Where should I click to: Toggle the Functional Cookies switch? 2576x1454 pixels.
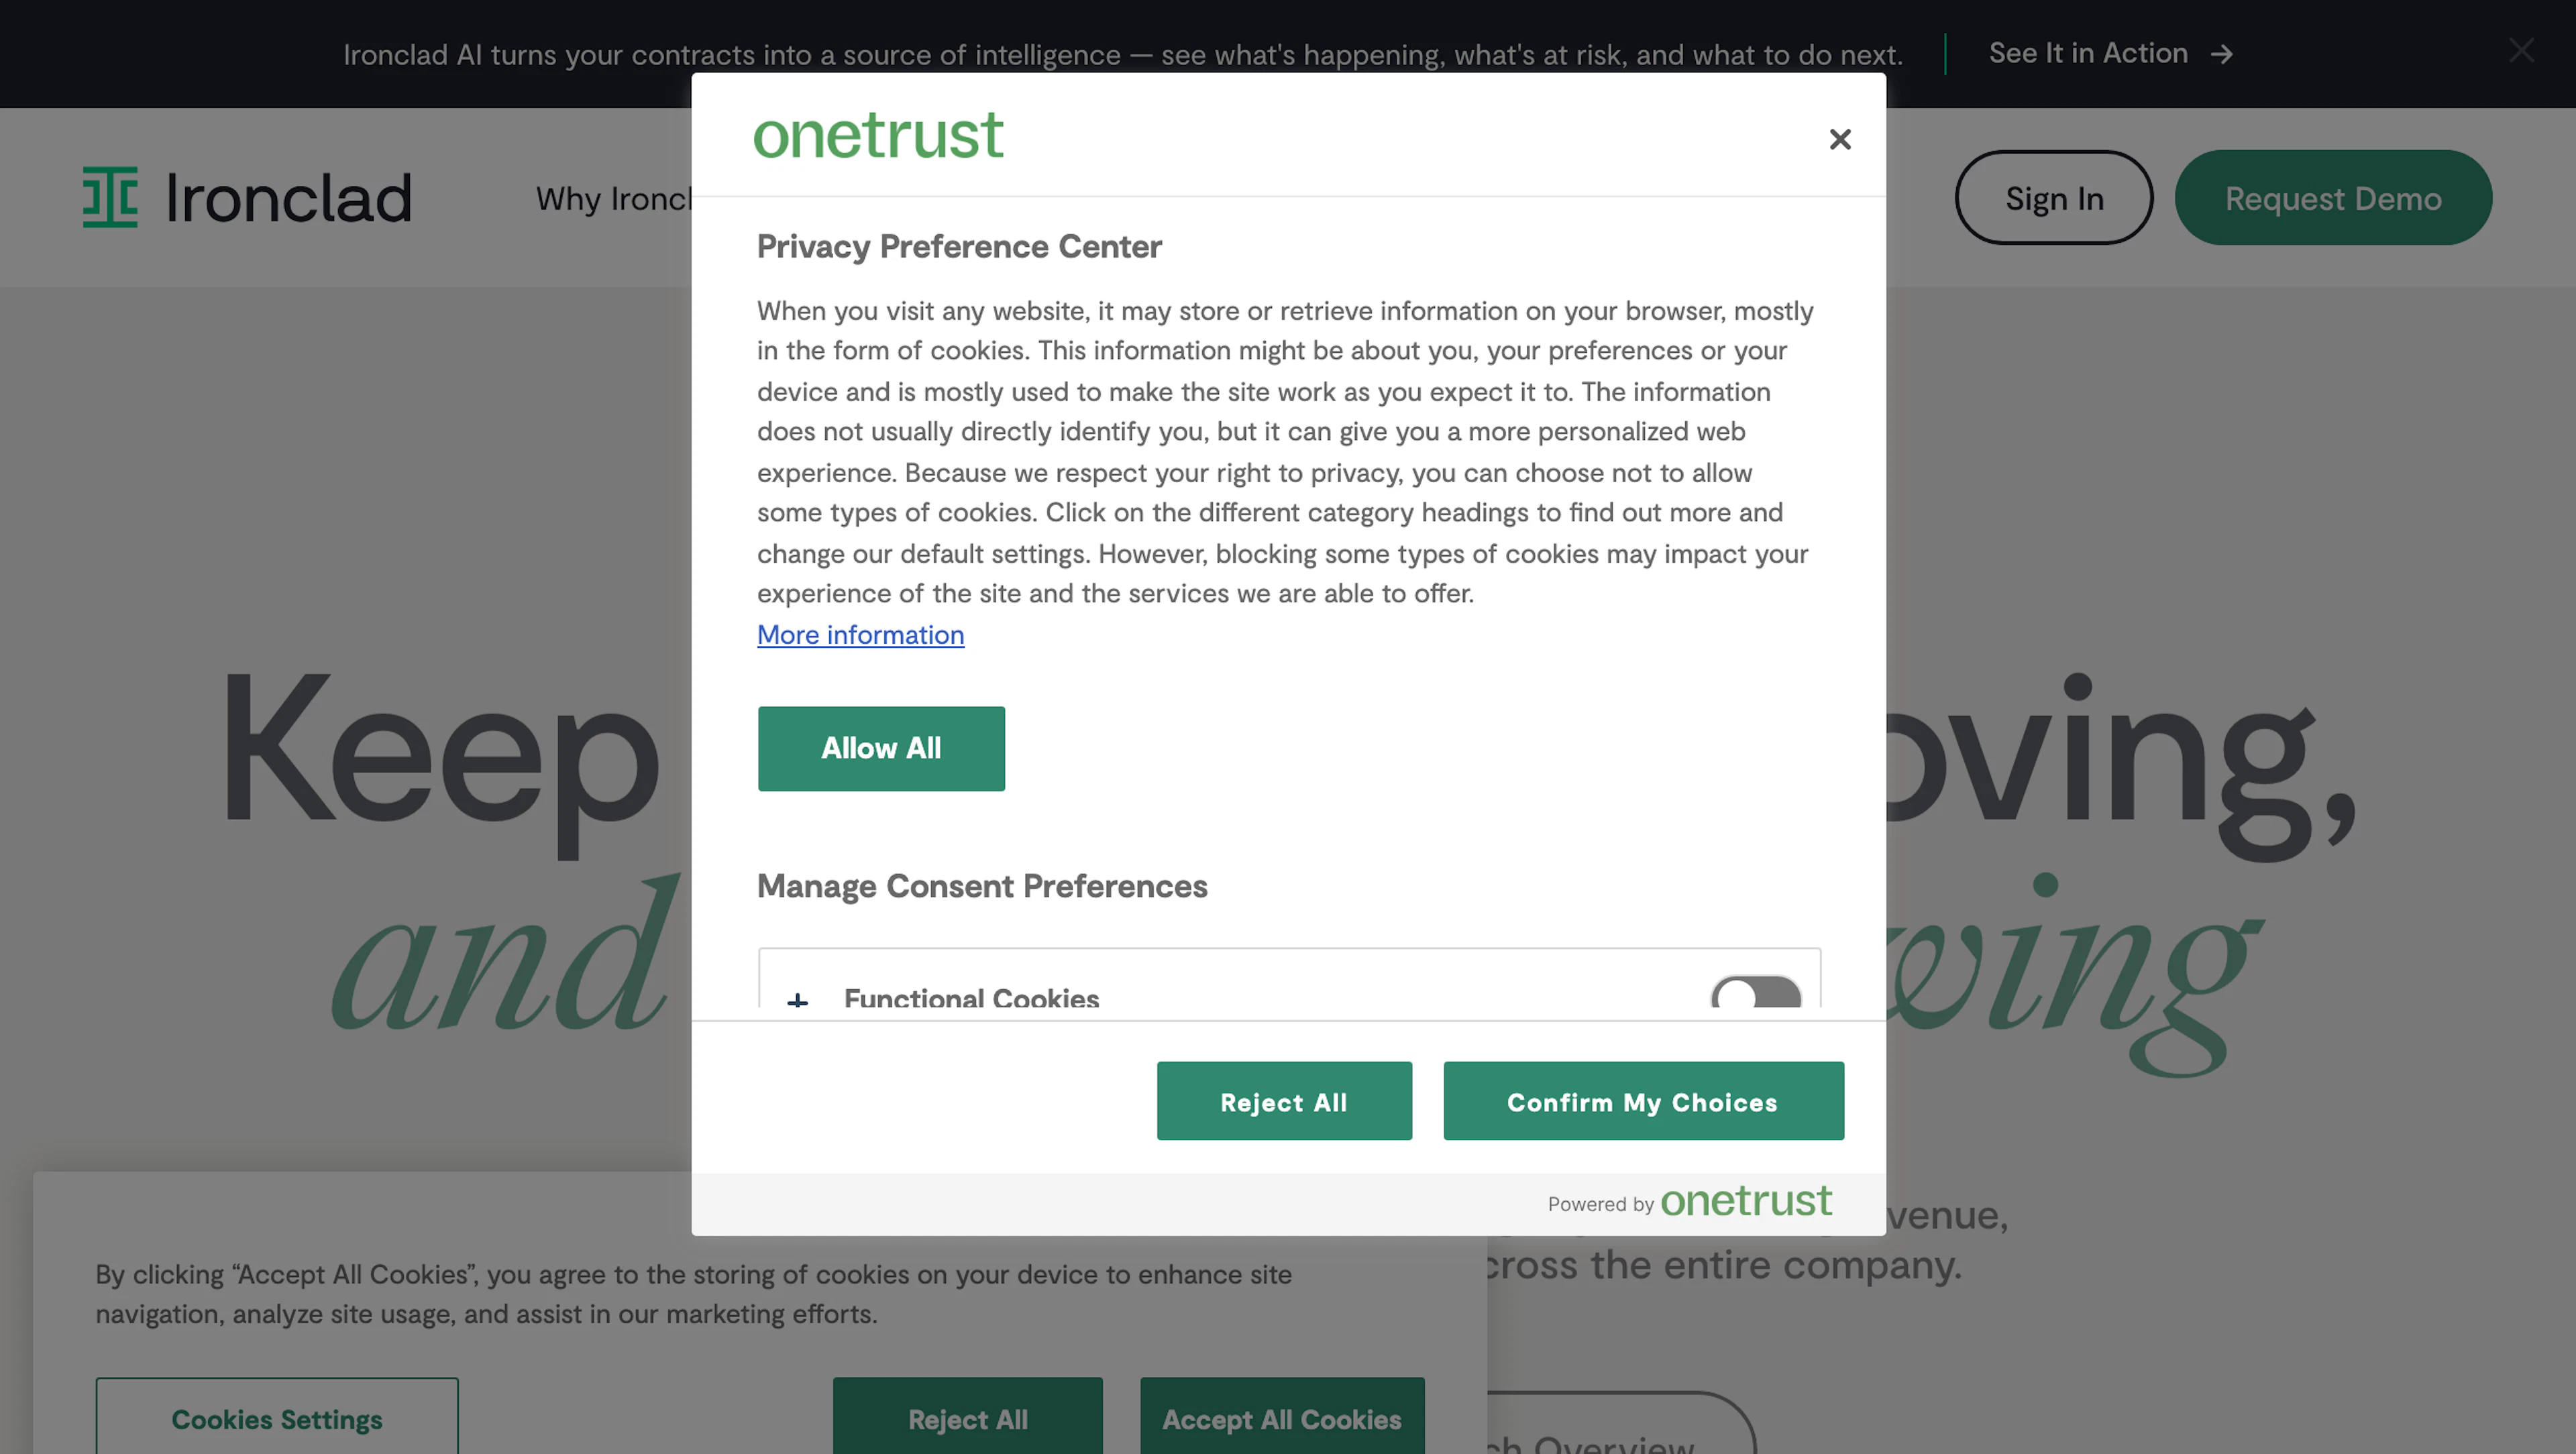click(x=1756, y=993)
